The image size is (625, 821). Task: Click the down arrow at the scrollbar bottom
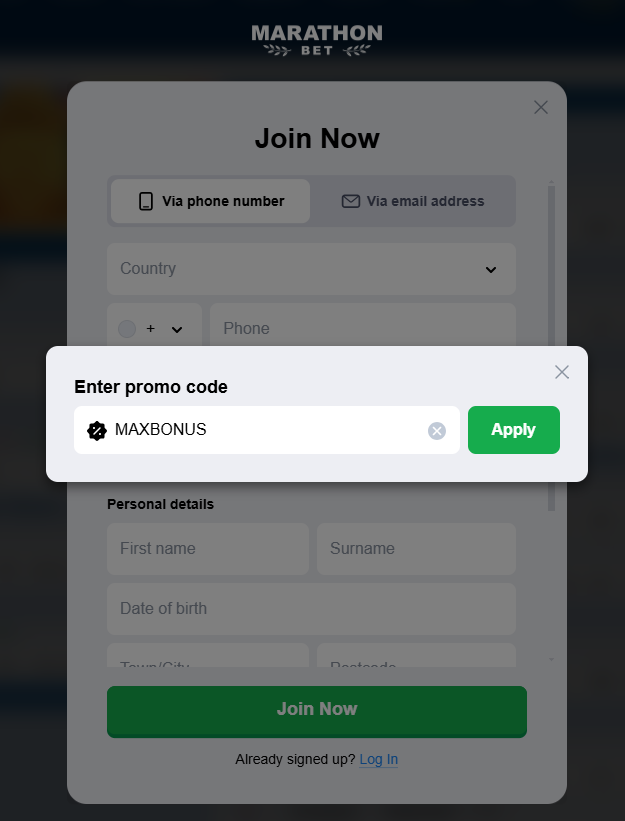(551, 660)
